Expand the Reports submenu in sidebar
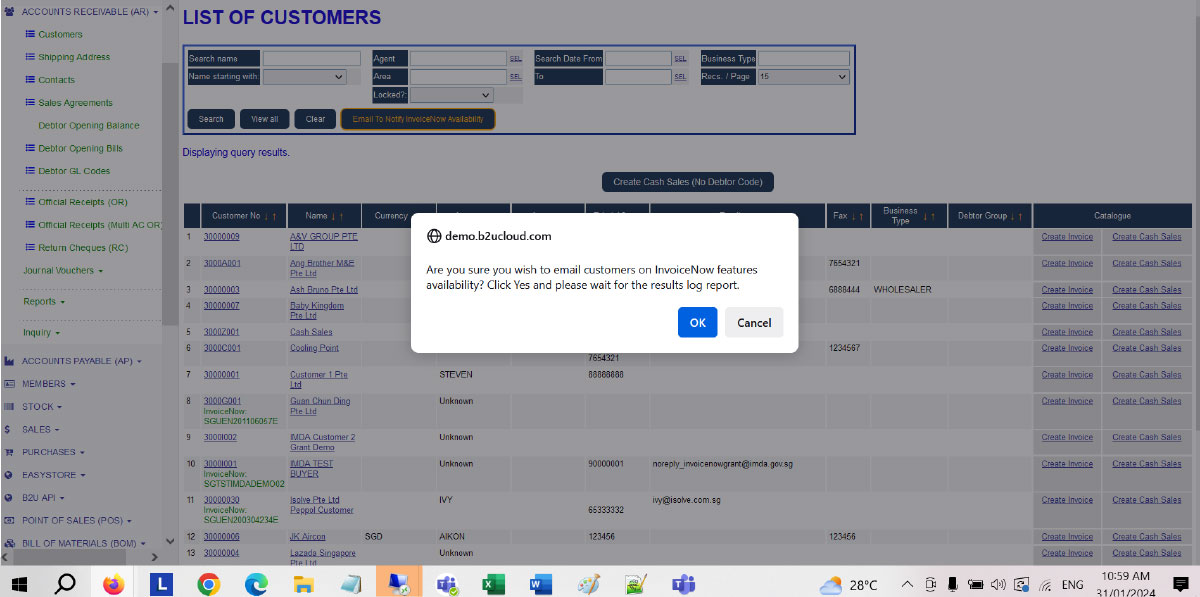The image size is (1200, 597). coord(44,301)
